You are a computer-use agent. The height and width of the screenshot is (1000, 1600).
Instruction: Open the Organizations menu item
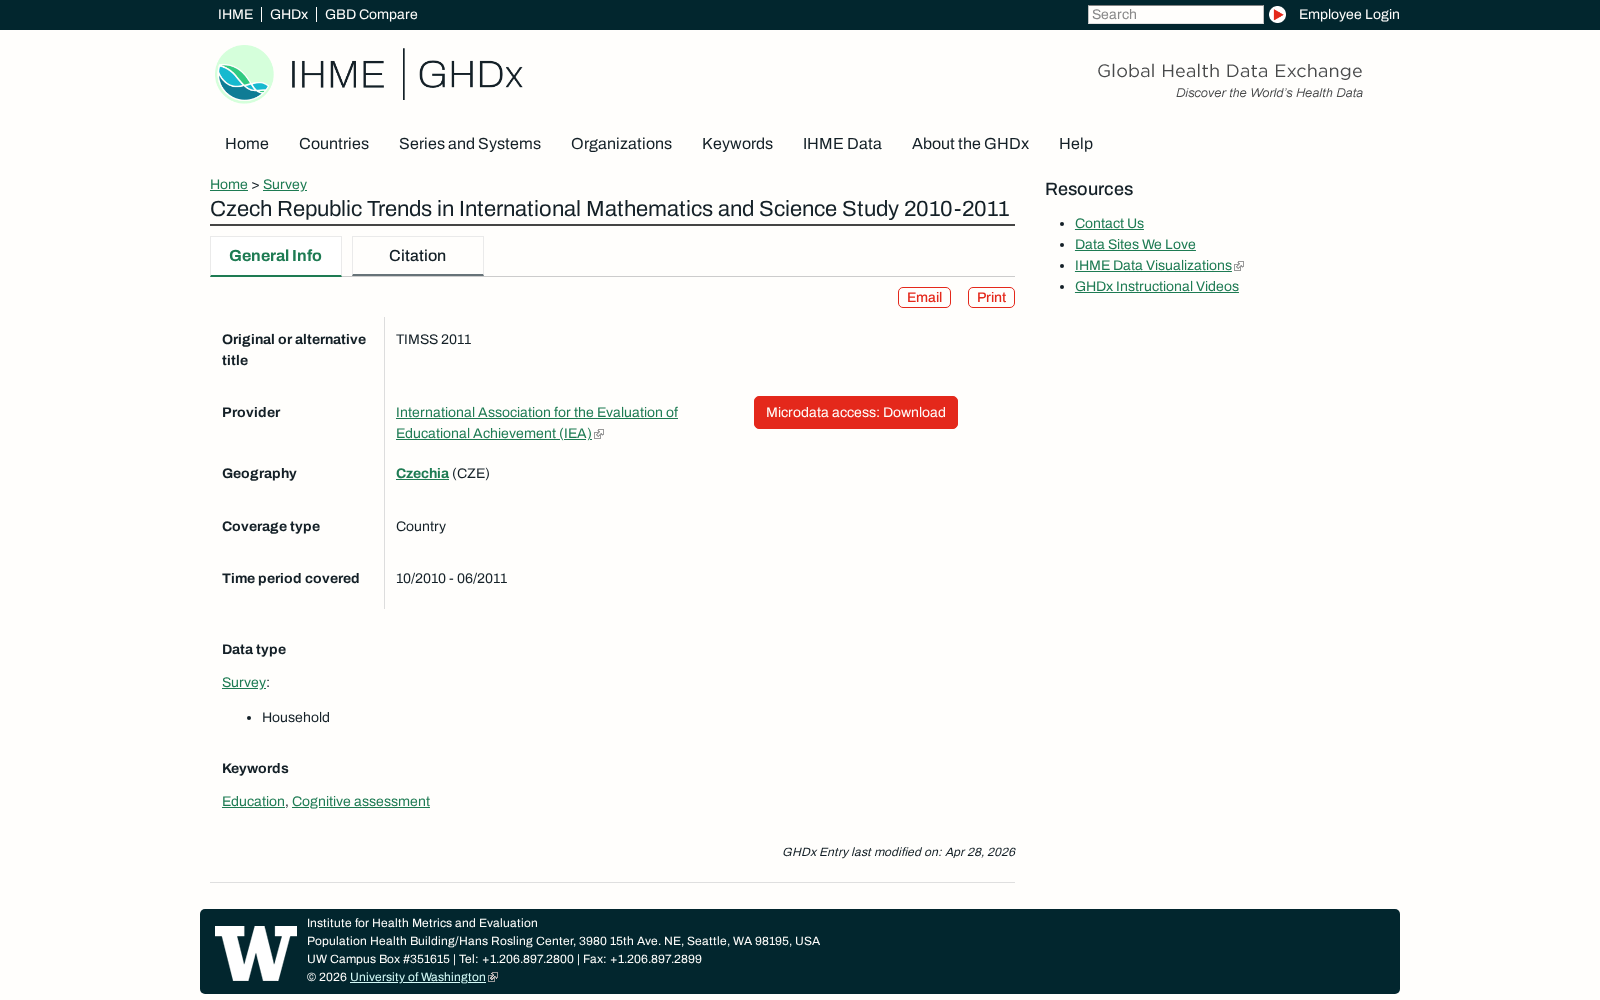(x=621, y=144)
